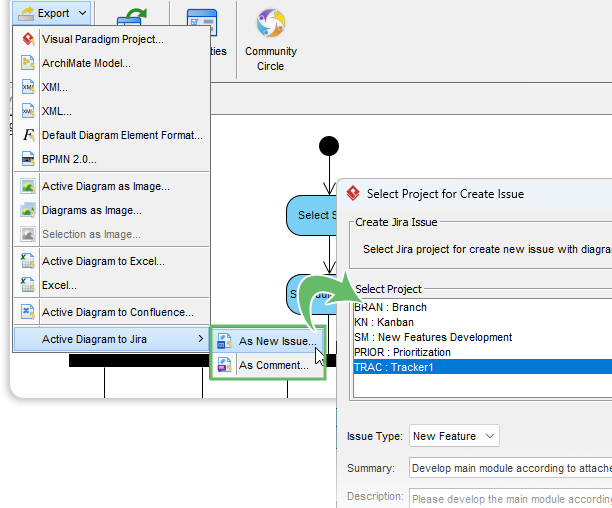Viewport: 612px width, 508px height.
Task: Click the BPMN 2.0 export icon
Action: [28, 159]
